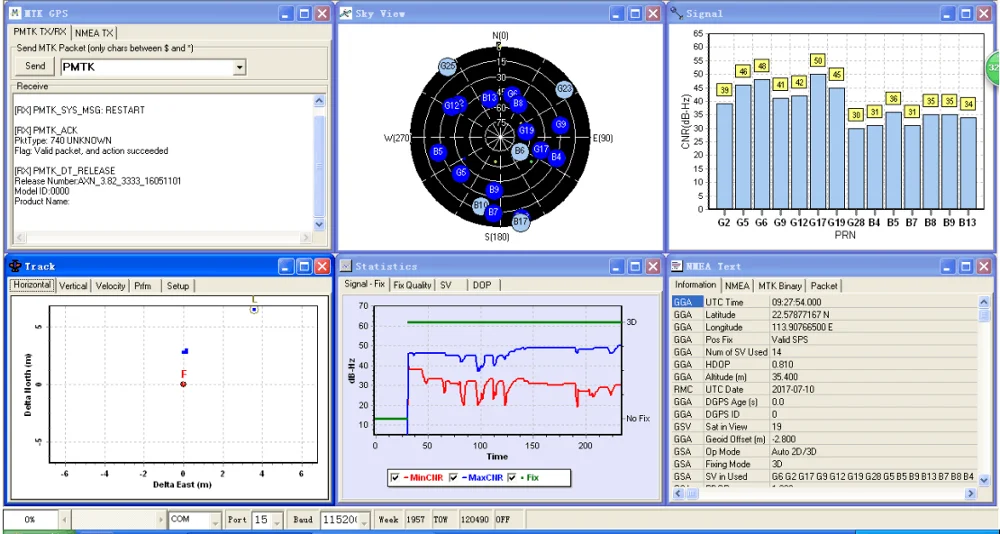Open the Port 15 dropdown

pos(276,520)
